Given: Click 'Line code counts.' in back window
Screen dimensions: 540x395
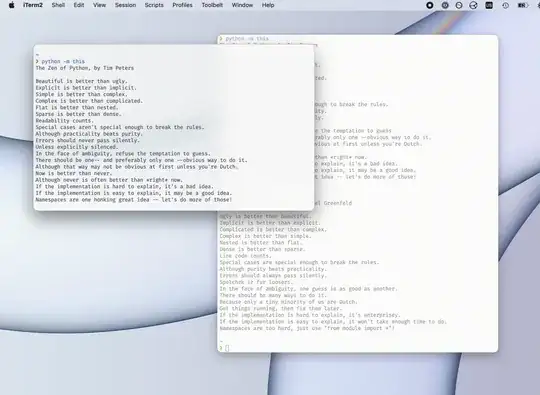Looking at the screenshot, I should pyautogui.click(x=246, y=256).
